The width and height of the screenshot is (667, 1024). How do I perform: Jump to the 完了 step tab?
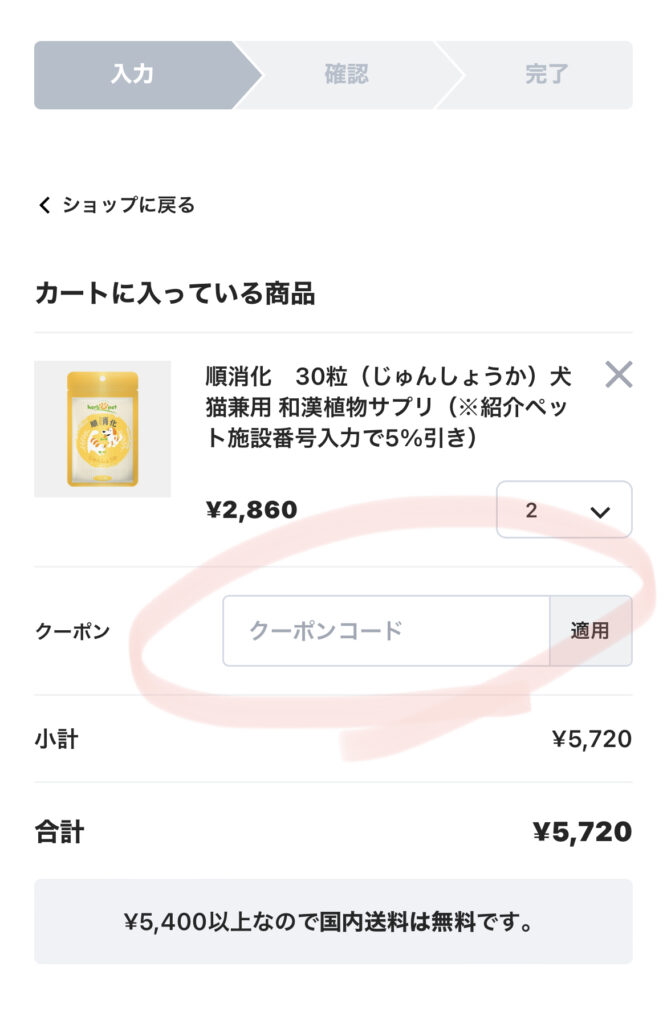[x=546, y=75]
